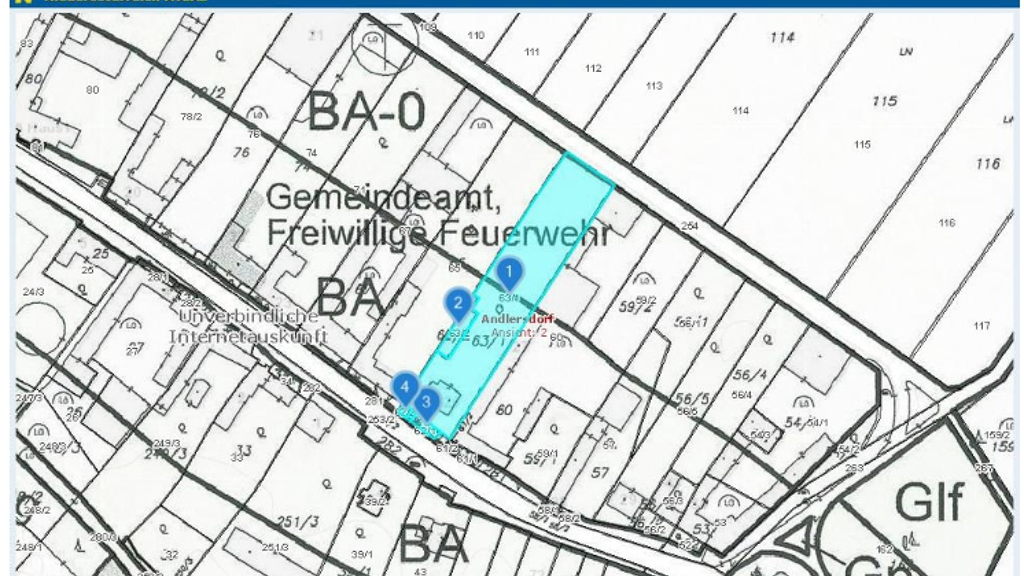Click parcel number 116
Image resolution: width=1024 pixels, height=576 pixels.
click(988, 163)
